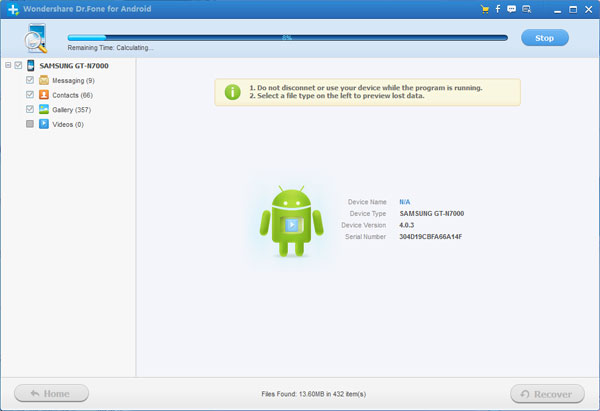Viewport: 600px width, 411px height.
Task: Select the SAMSUNG GT-N7000 device row
Action: (74, 66)
